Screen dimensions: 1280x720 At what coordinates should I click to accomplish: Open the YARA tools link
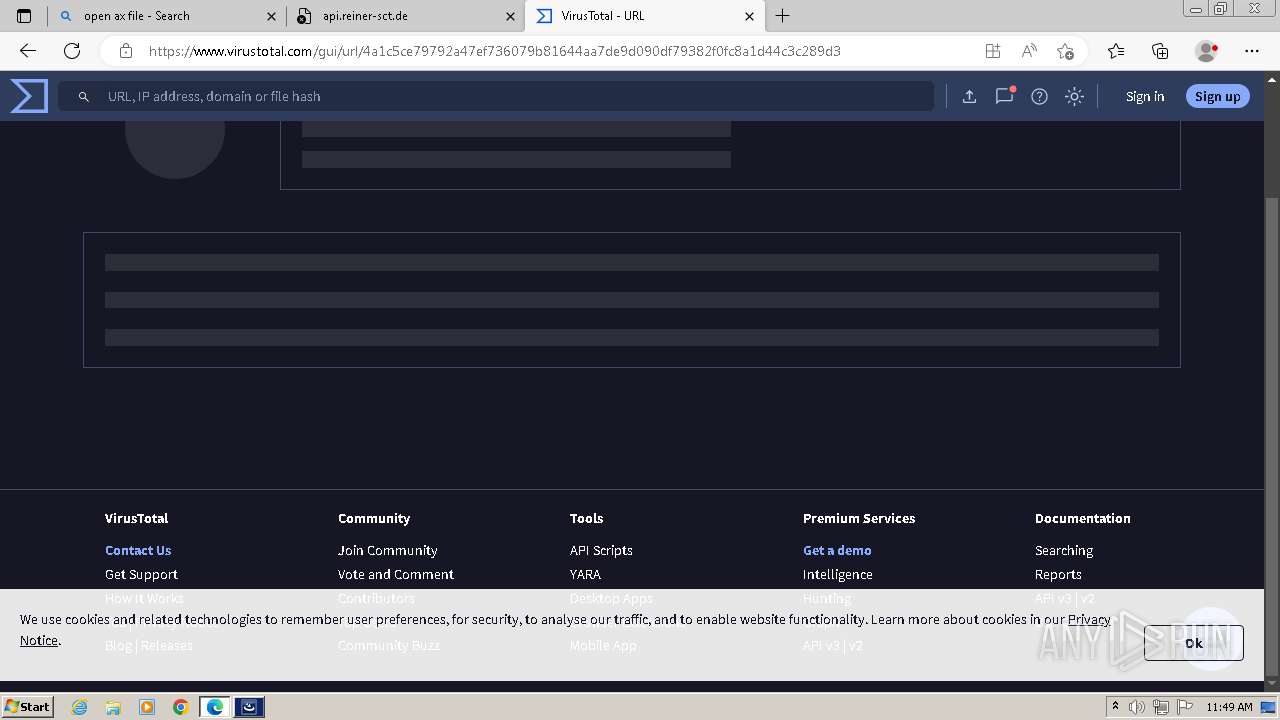585,574
